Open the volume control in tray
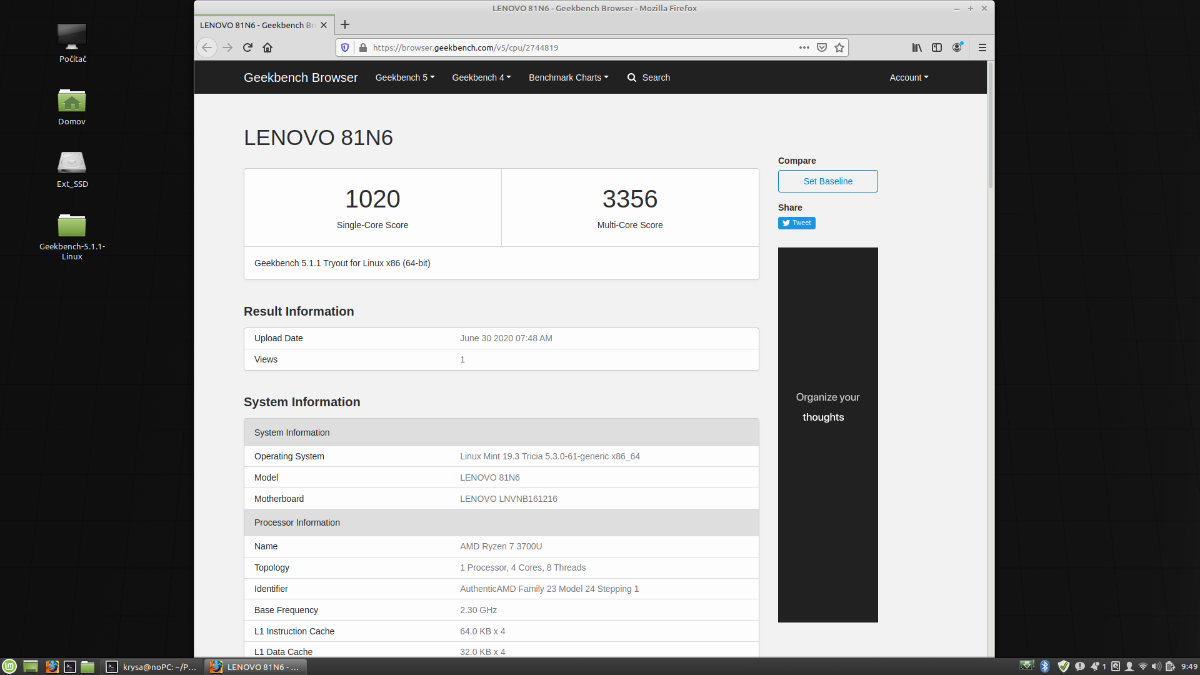The width and height of the screenshot is (1200, 675). coord(1157,666)
